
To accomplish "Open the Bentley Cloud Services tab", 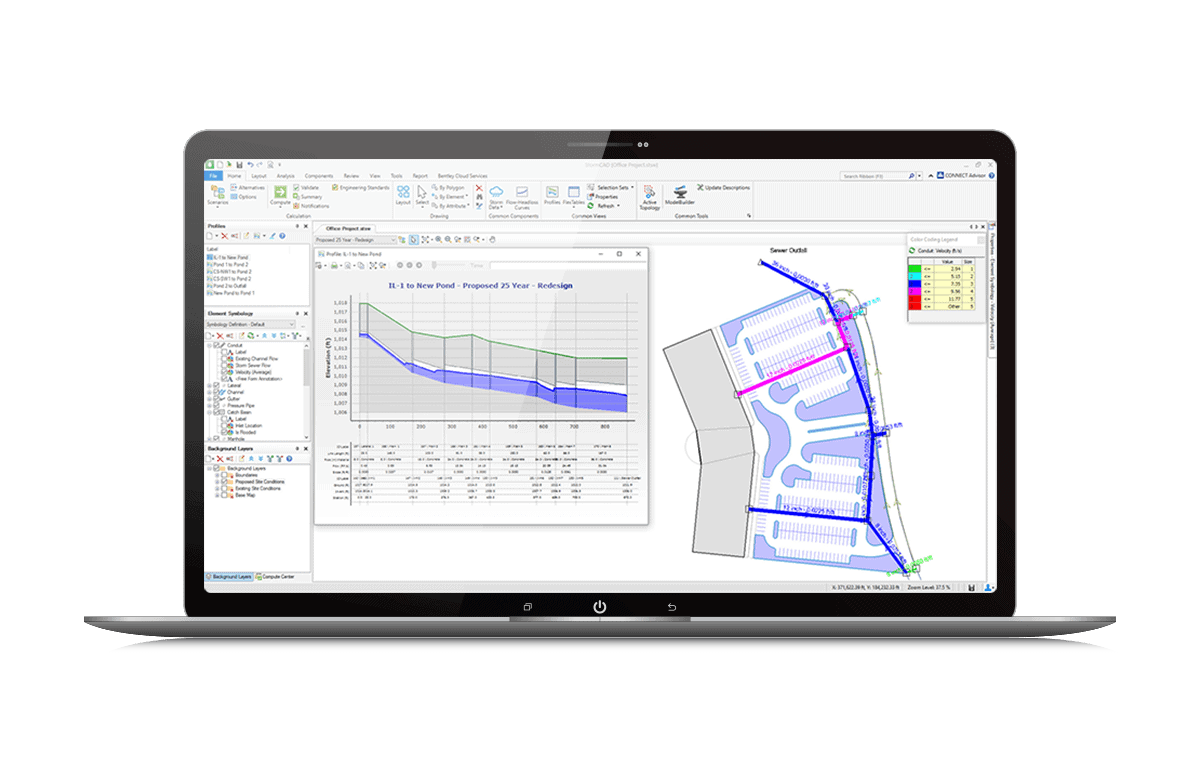I will point(463,176).
